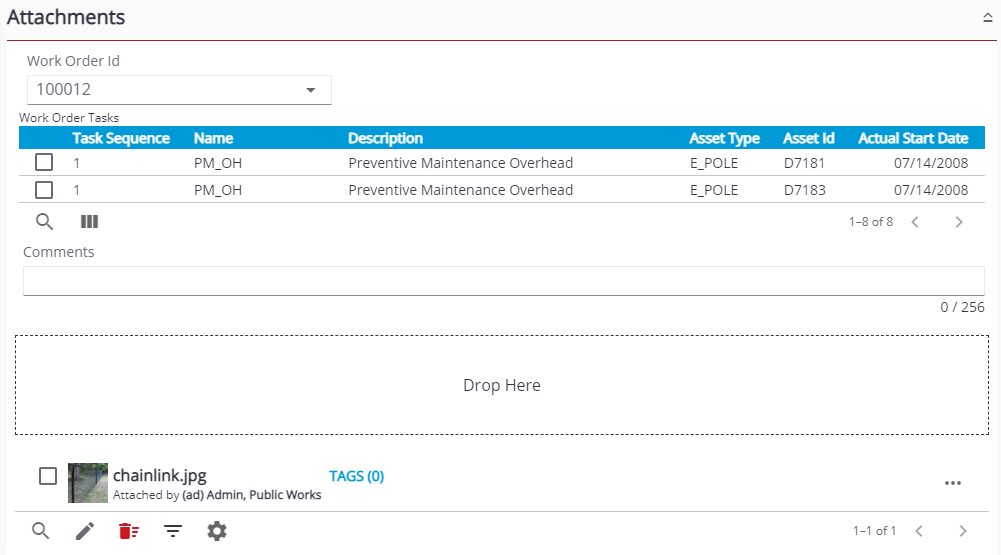
Task: Sort by Actual Start Date column header
Action: [912, 138]
